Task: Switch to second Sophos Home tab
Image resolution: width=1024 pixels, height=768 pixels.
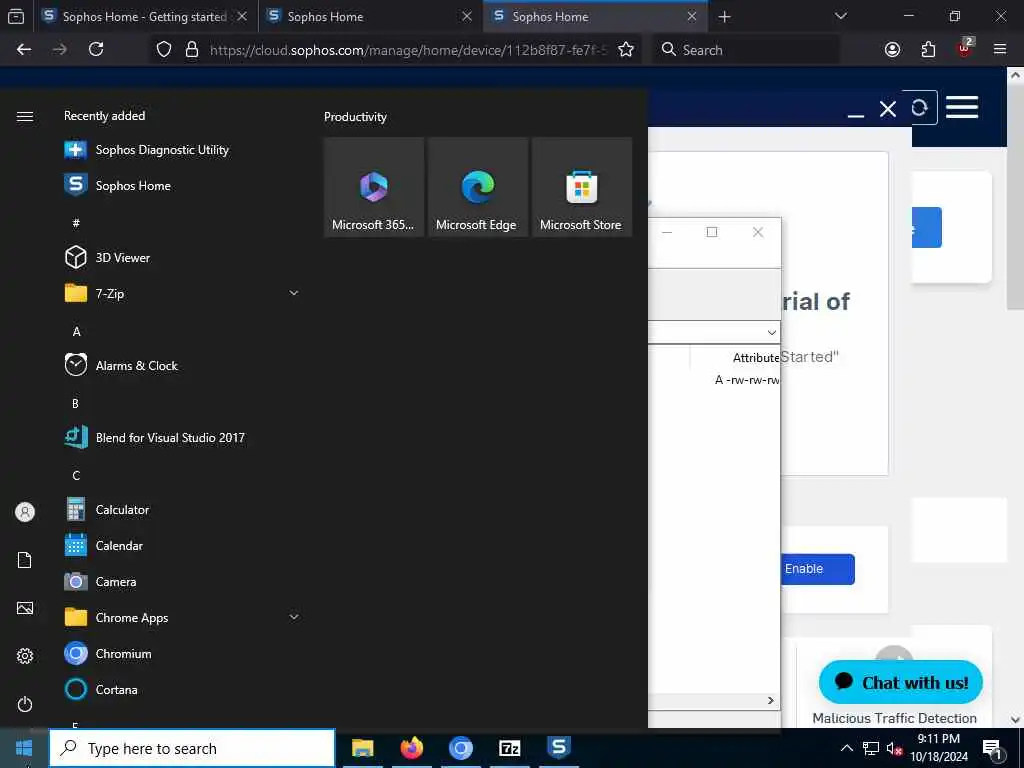Action: (370, 16)
